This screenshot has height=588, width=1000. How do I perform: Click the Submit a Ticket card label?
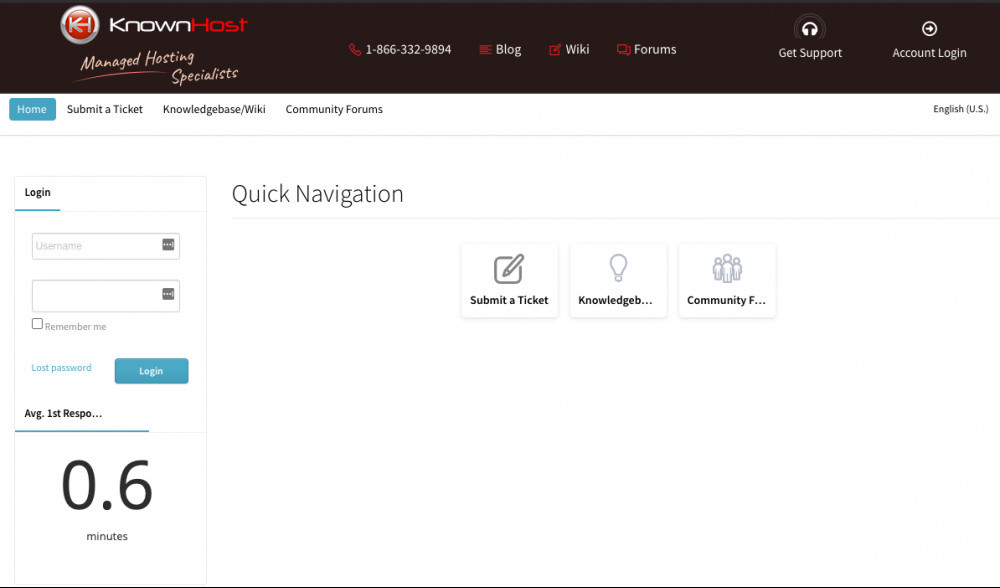coord(509,300)
